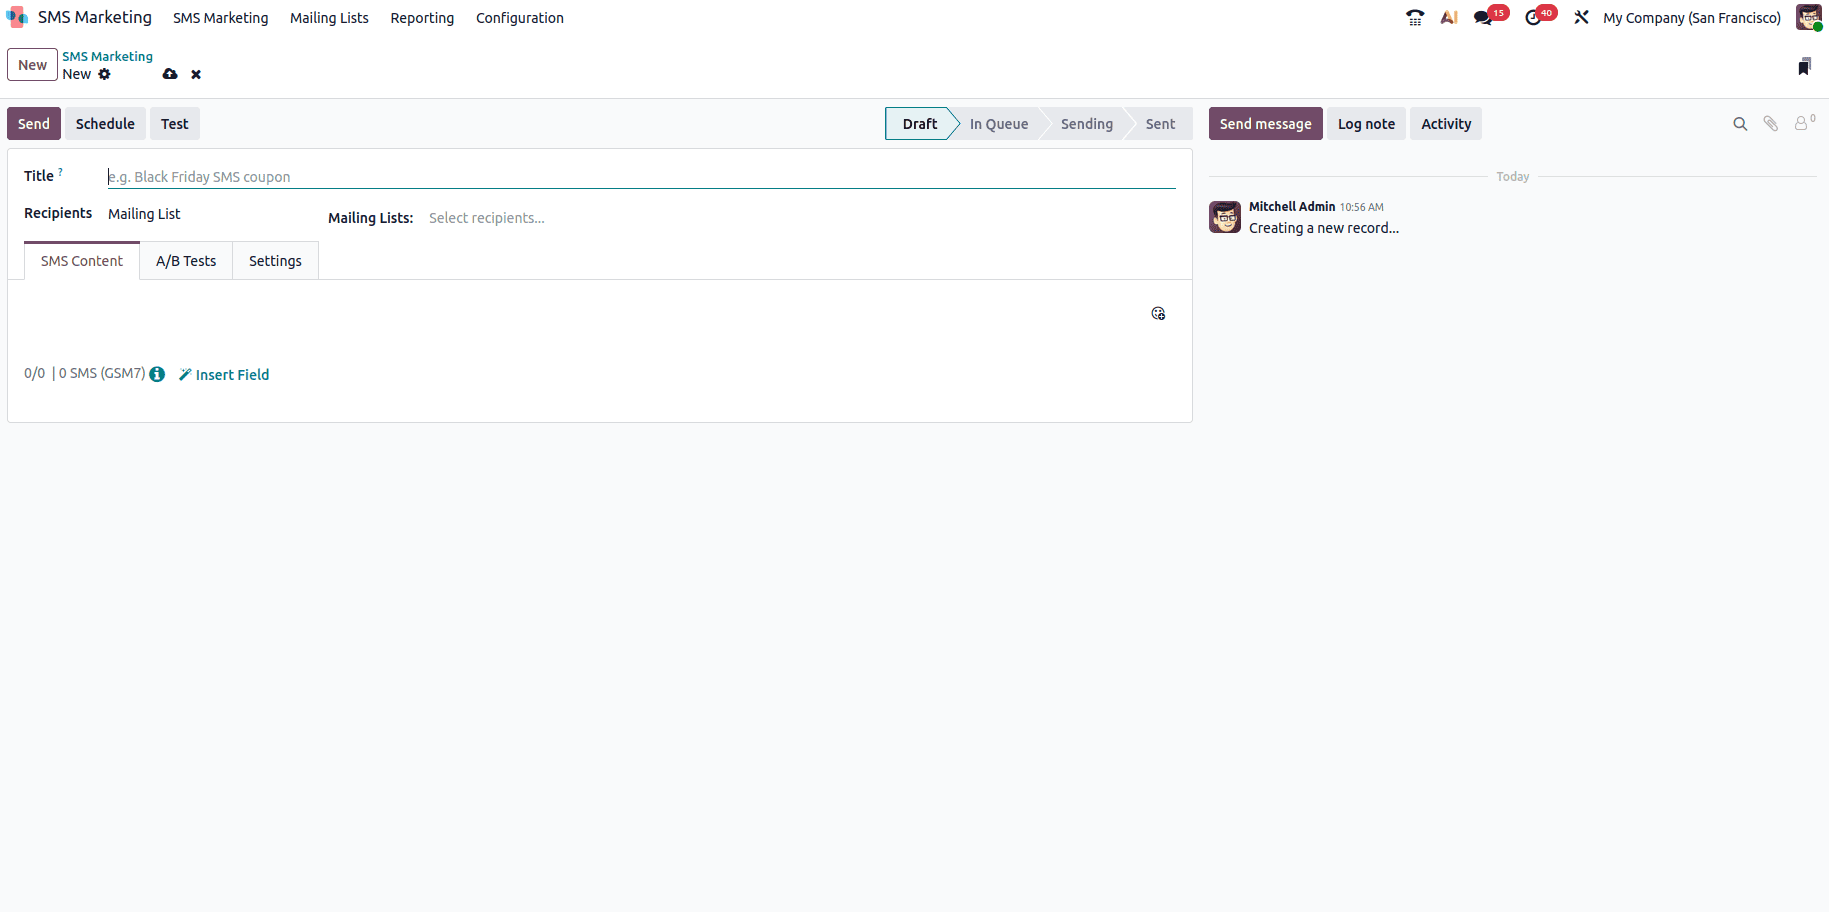The width and height of the screenshot is (1829, 912).
Task: Switch to the A/B Tests tab
Action: pos(186,261)
